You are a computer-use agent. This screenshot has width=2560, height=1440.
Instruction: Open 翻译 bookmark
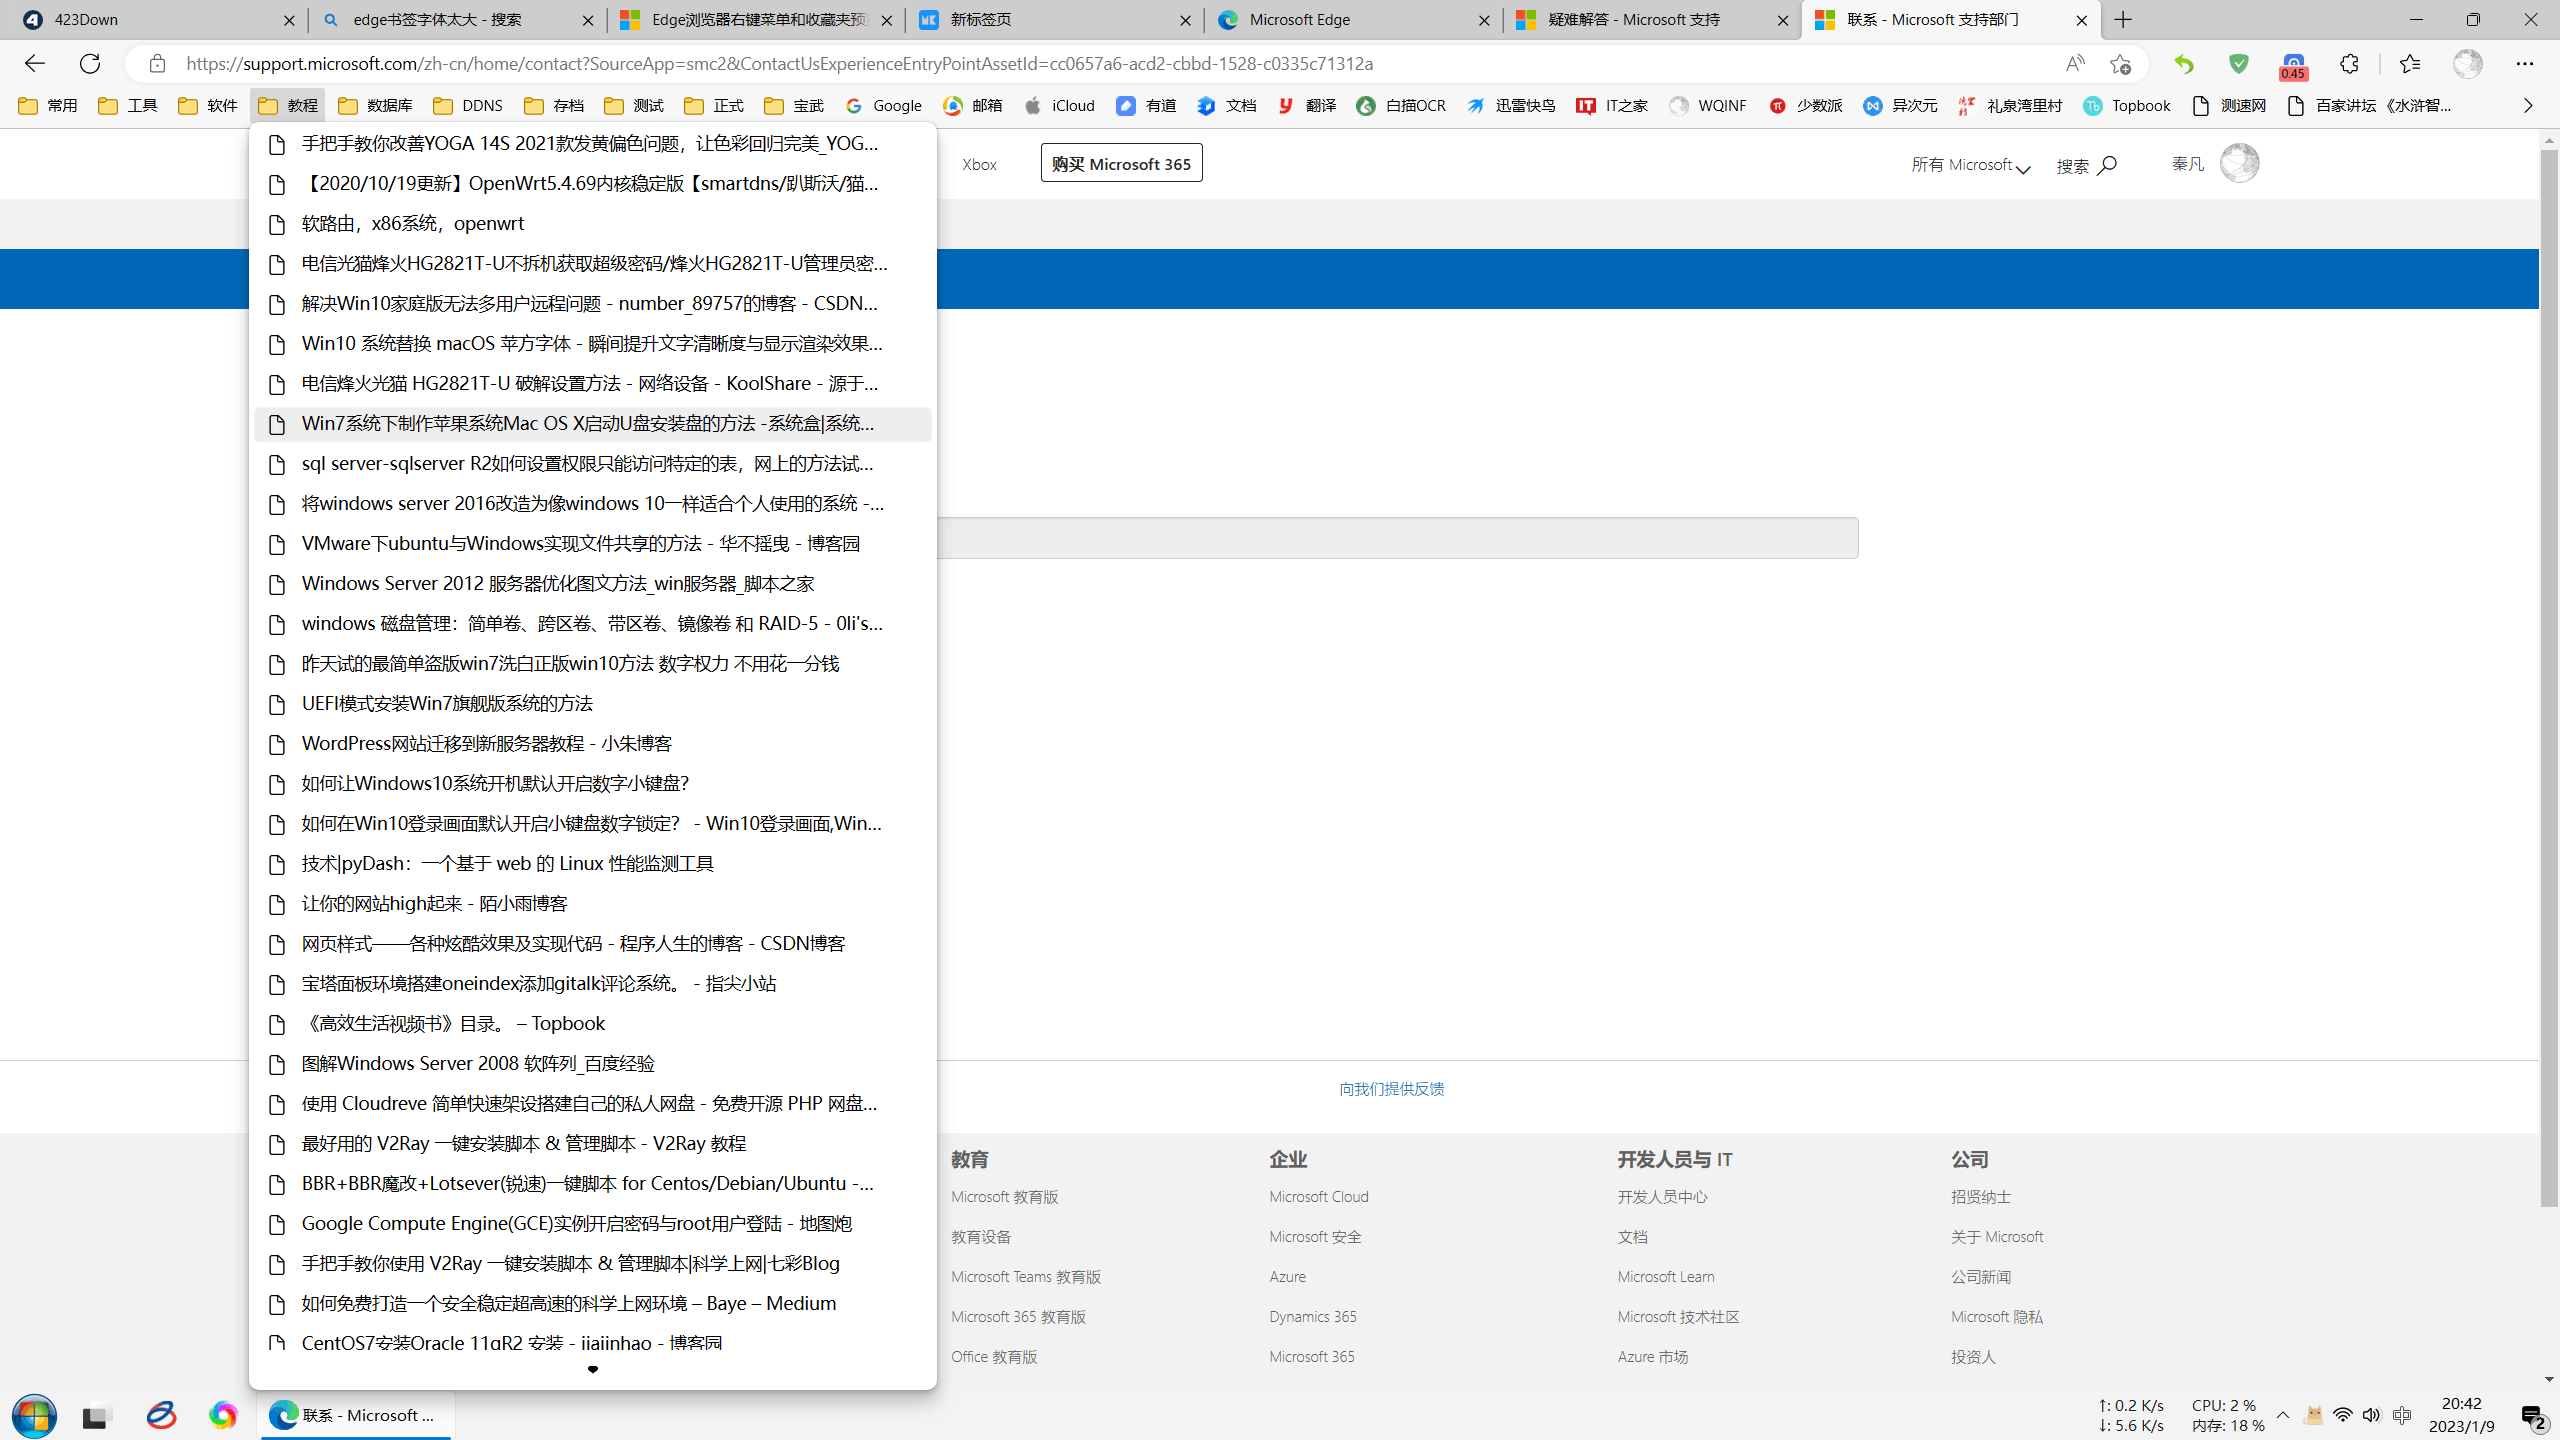[x=1307, y=106]
